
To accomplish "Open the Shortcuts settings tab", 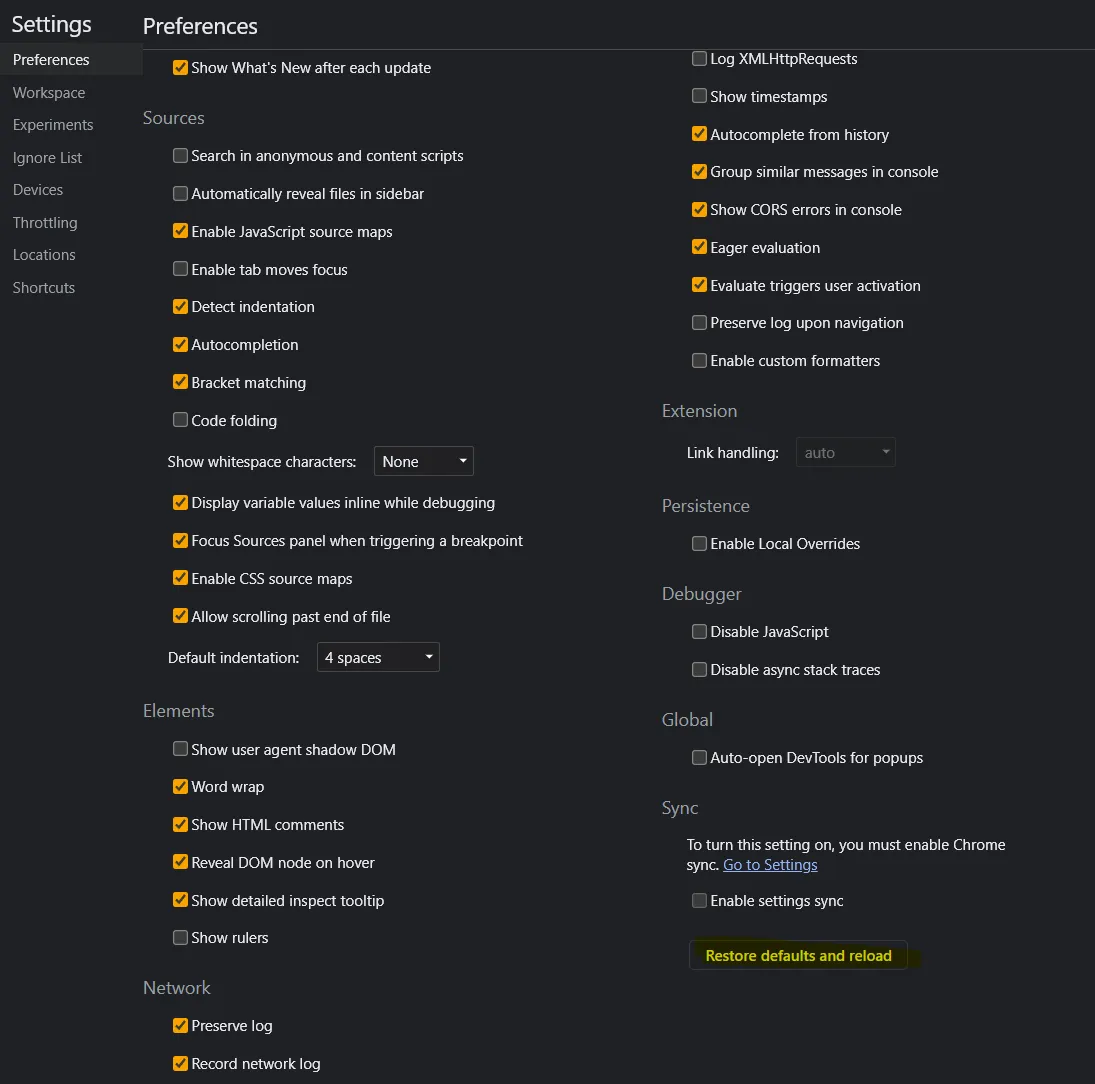I will pos(44,288).
